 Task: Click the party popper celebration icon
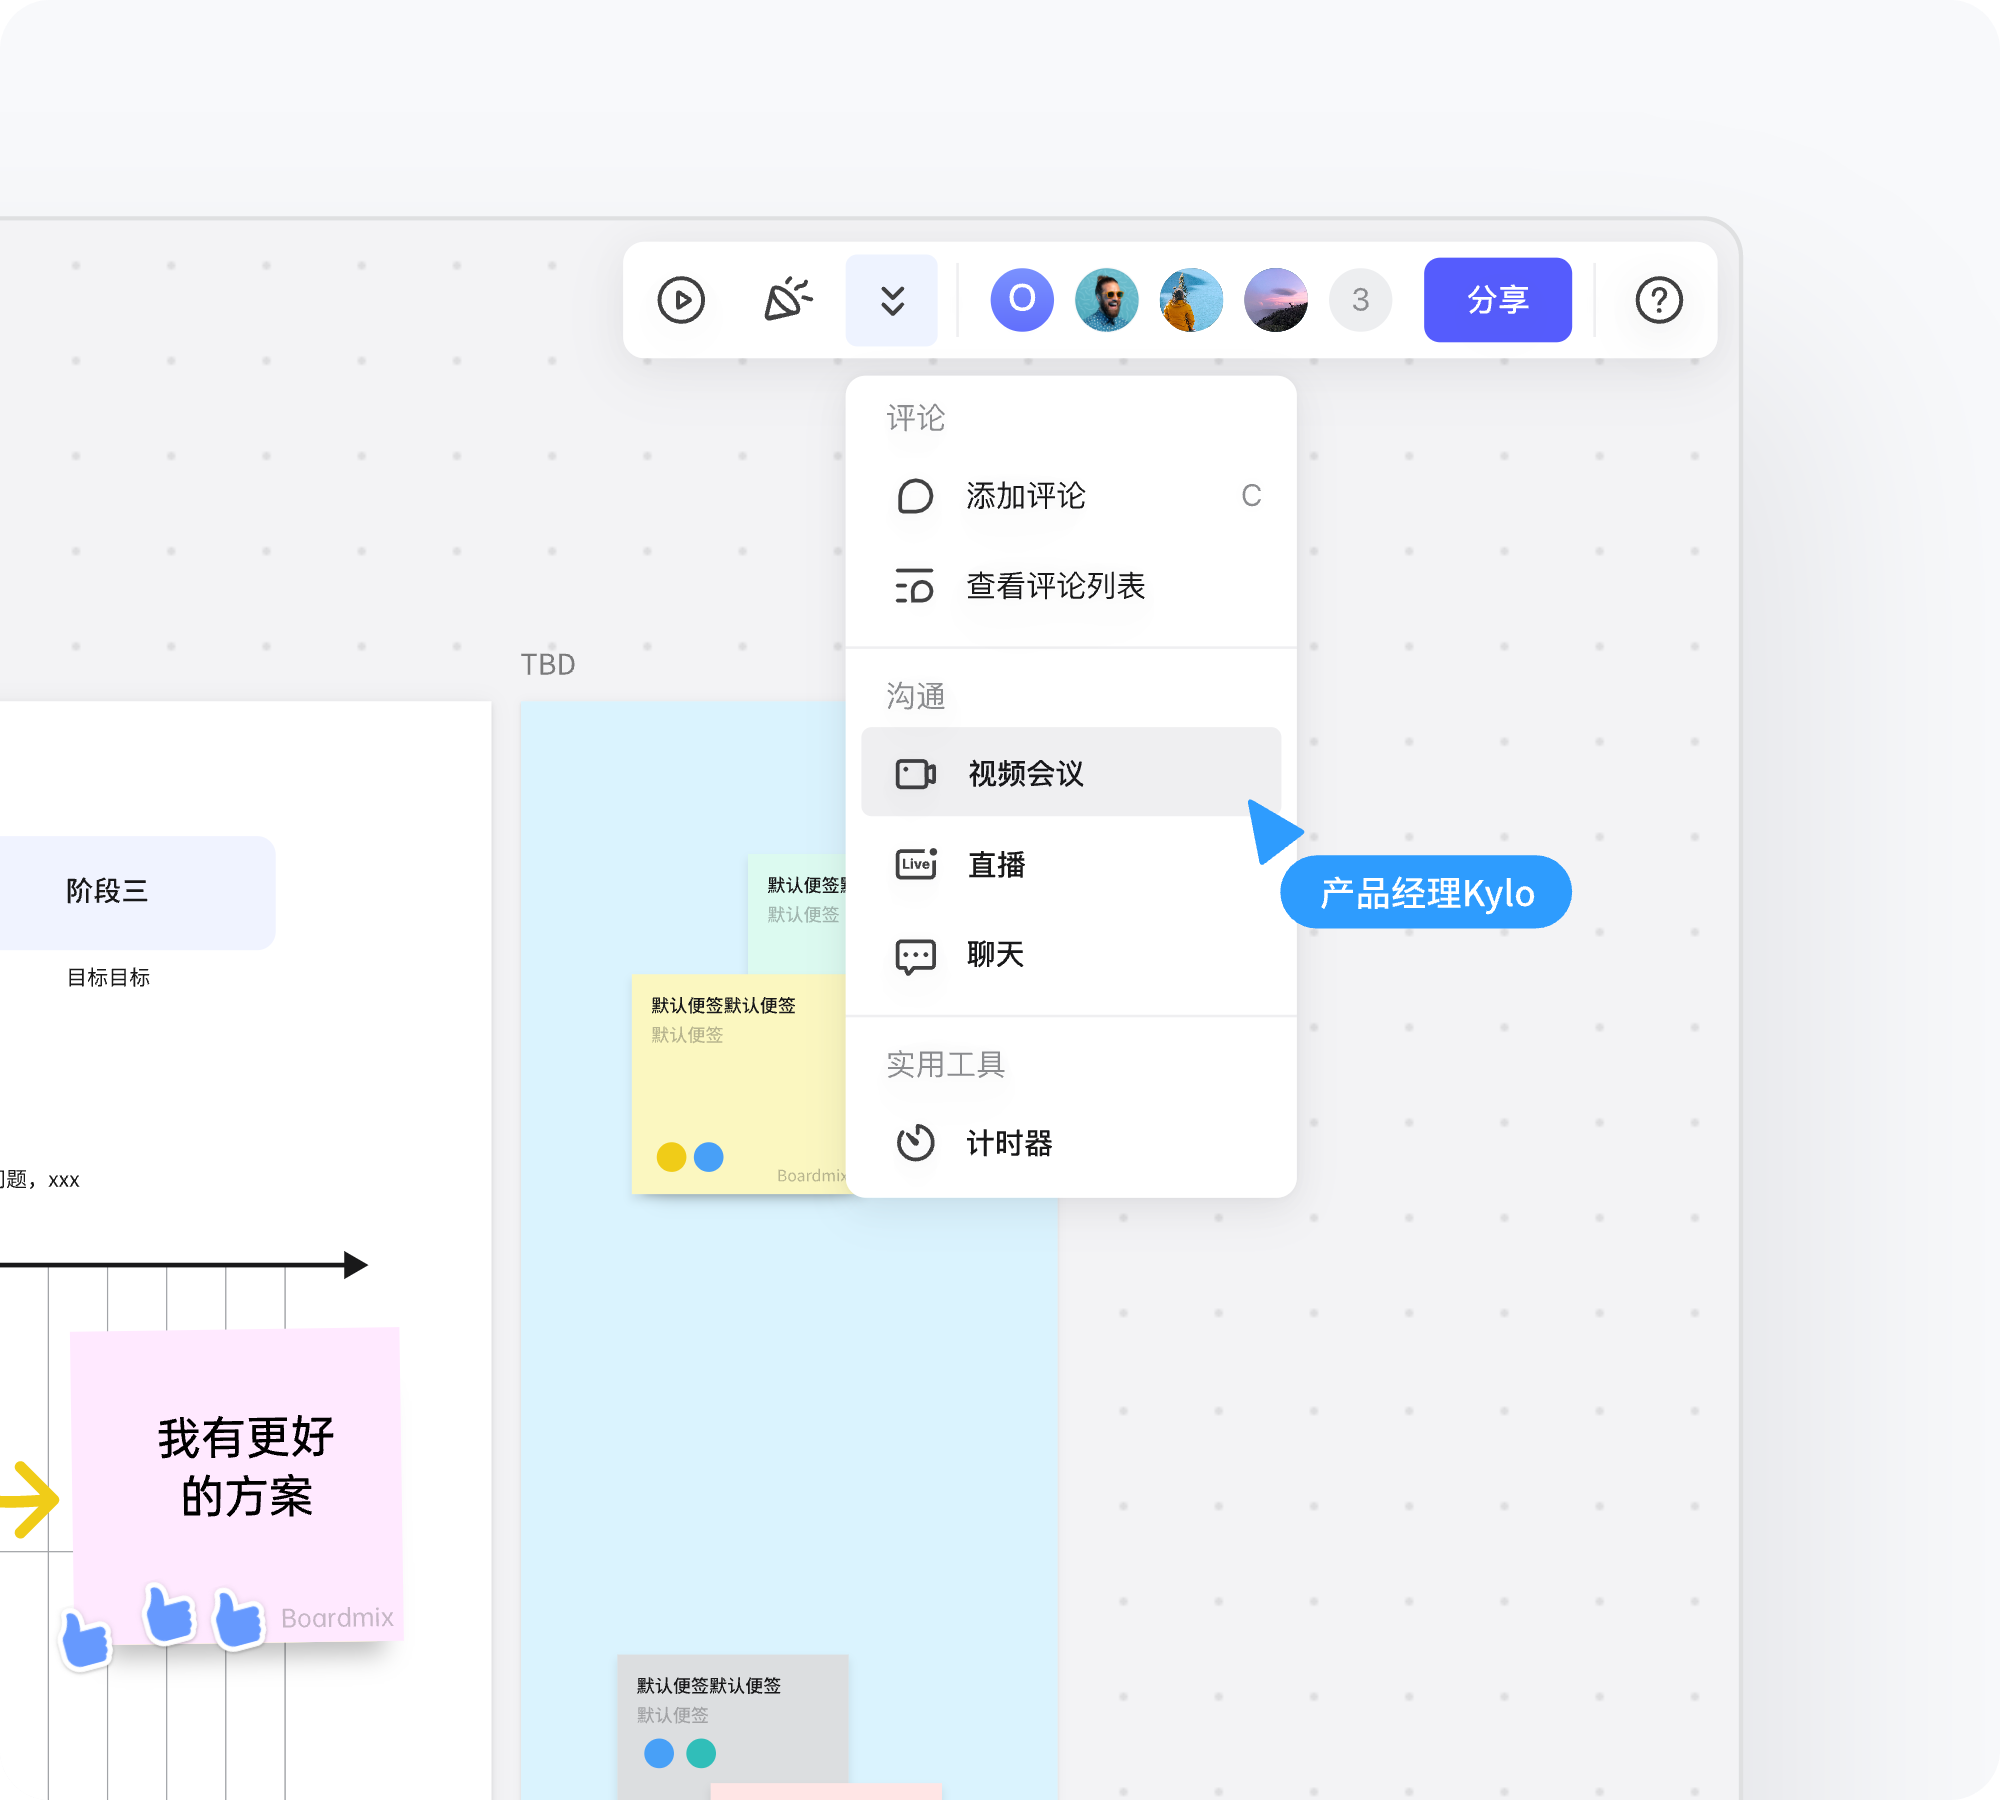tap(787, 300)
